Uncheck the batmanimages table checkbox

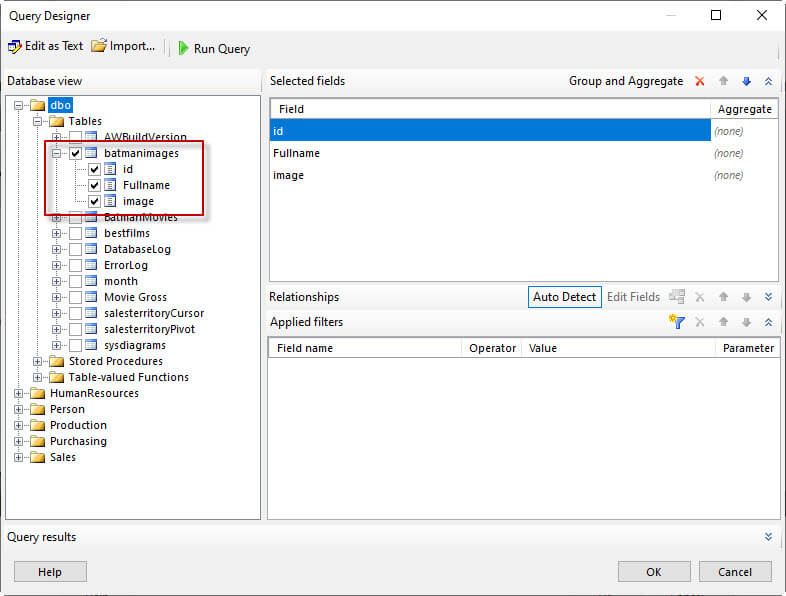[75, 153]
